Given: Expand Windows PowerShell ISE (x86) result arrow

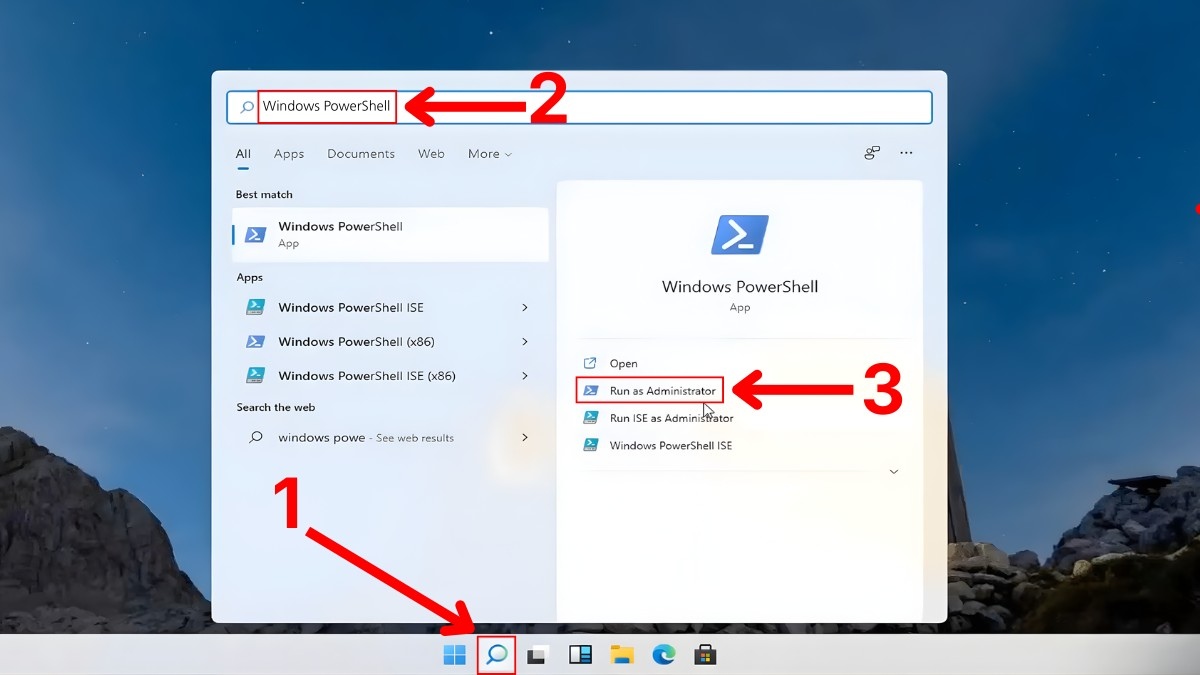Looking at the screenshot, I should [525, 375].
